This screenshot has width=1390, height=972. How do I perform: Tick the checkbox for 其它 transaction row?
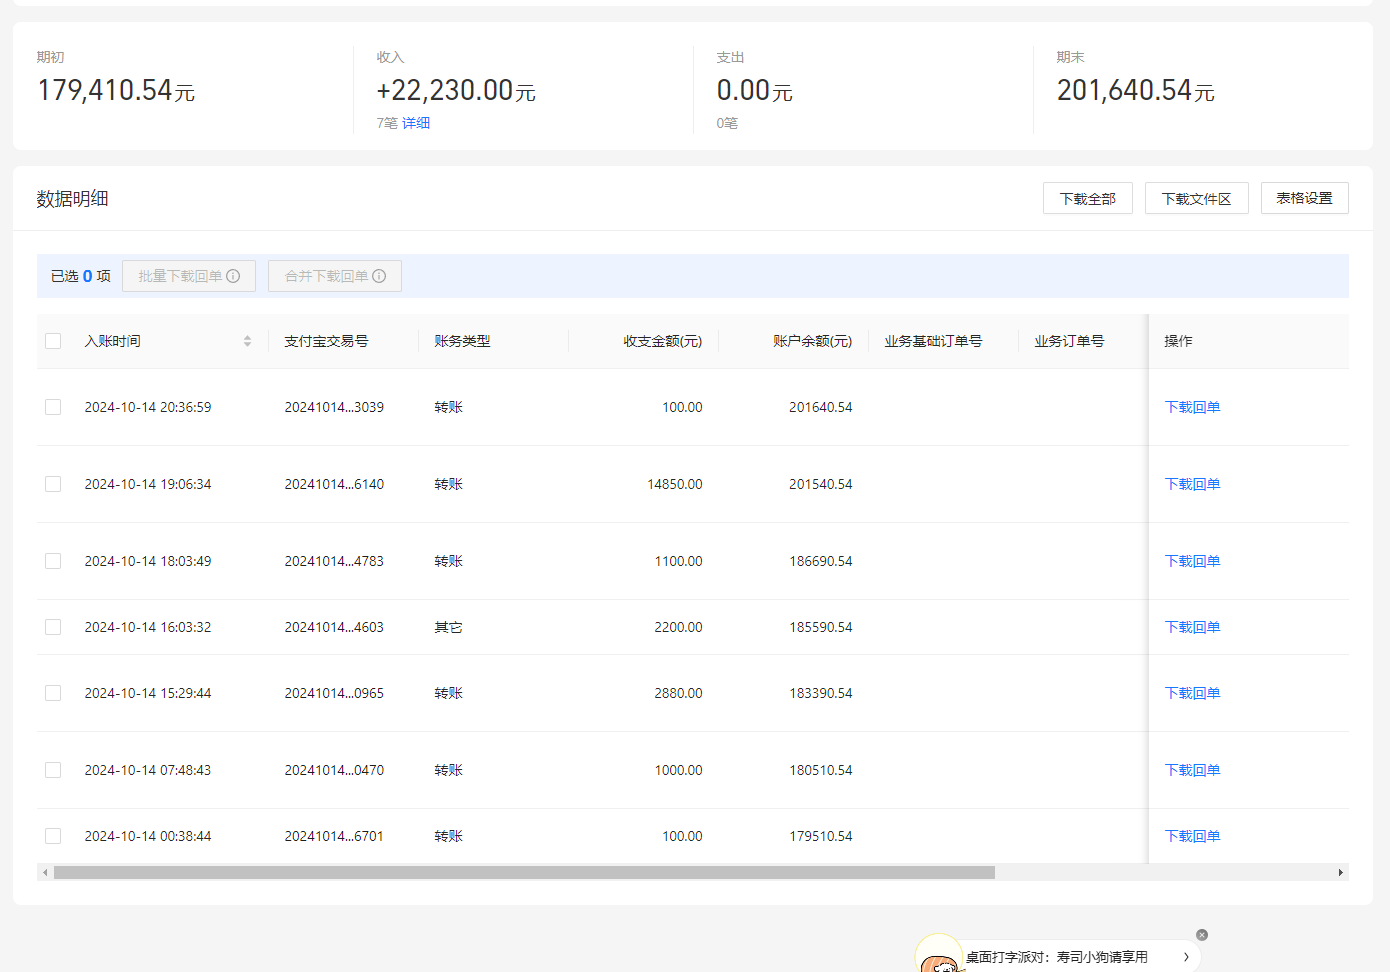click(x=53, y=627)
